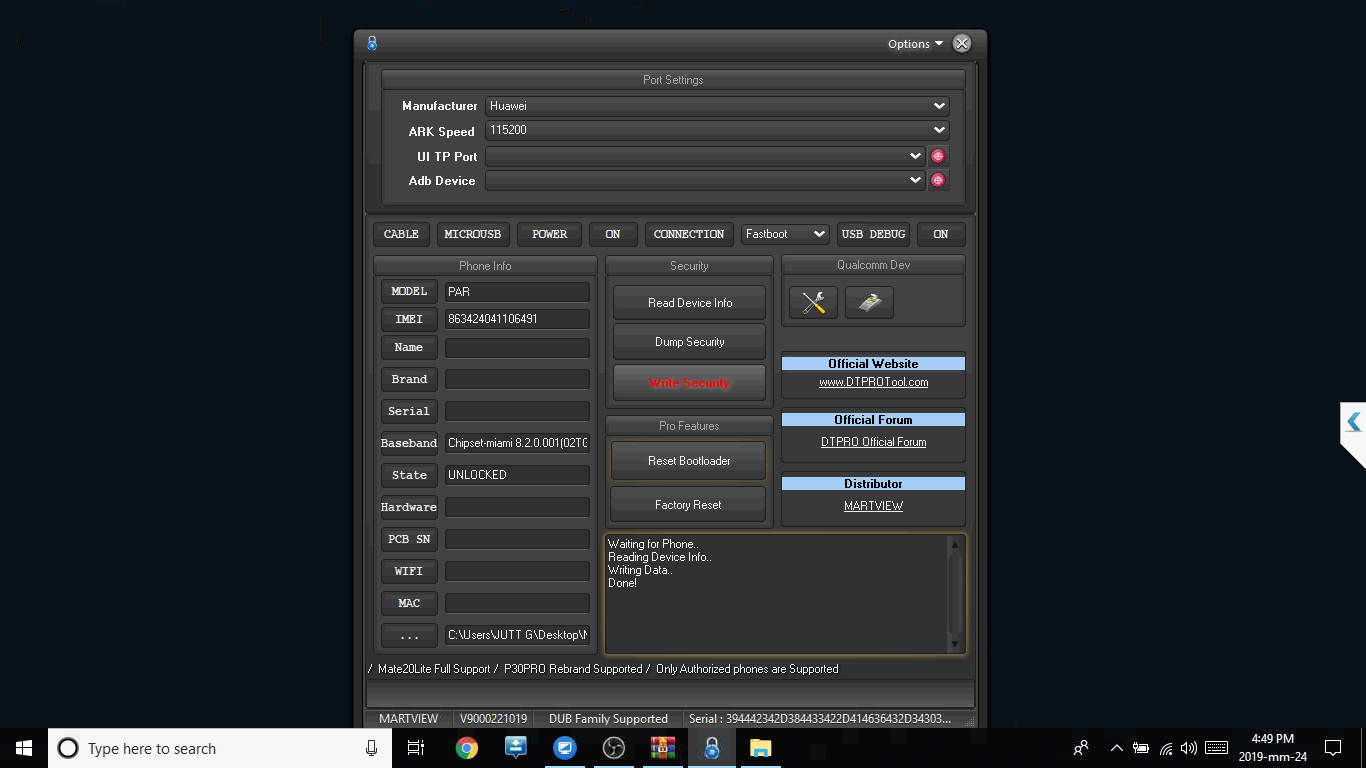Click the Reset Bootloader button

(689, 461)
